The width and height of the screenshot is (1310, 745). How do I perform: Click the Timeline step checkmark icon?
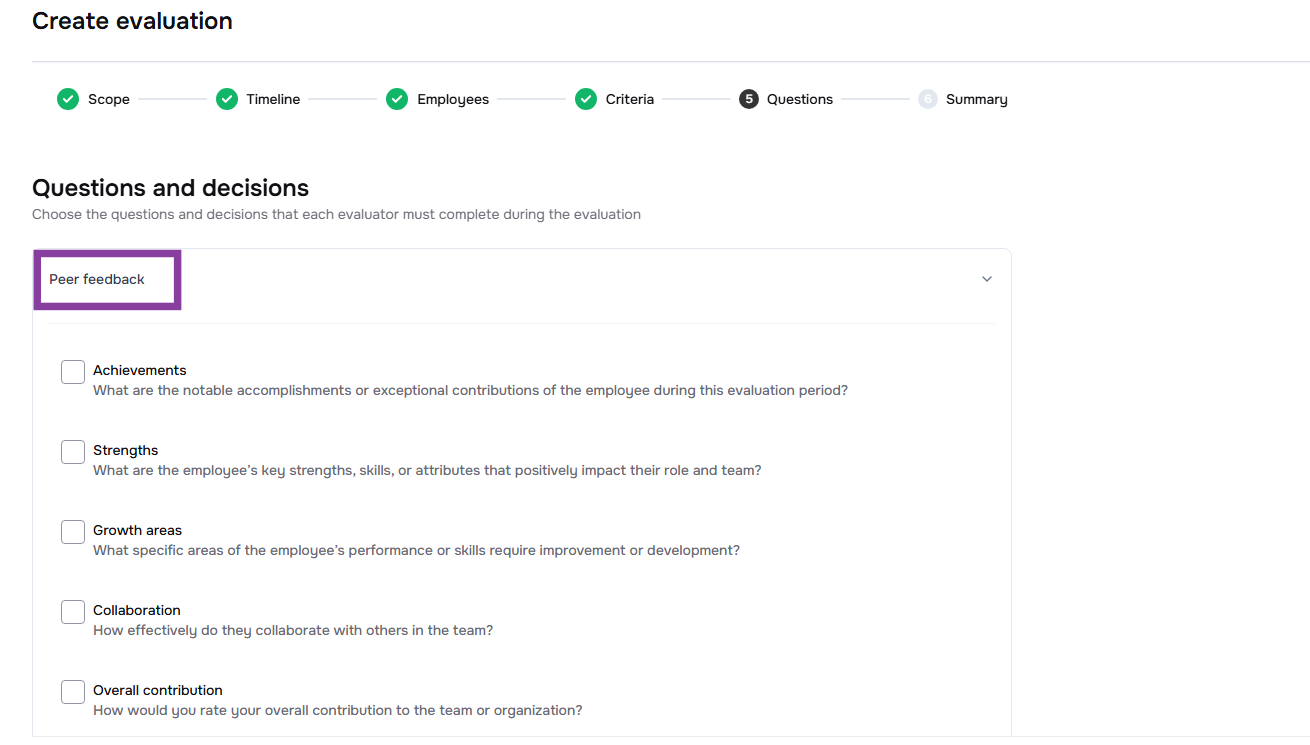click(x=227, y=99)
